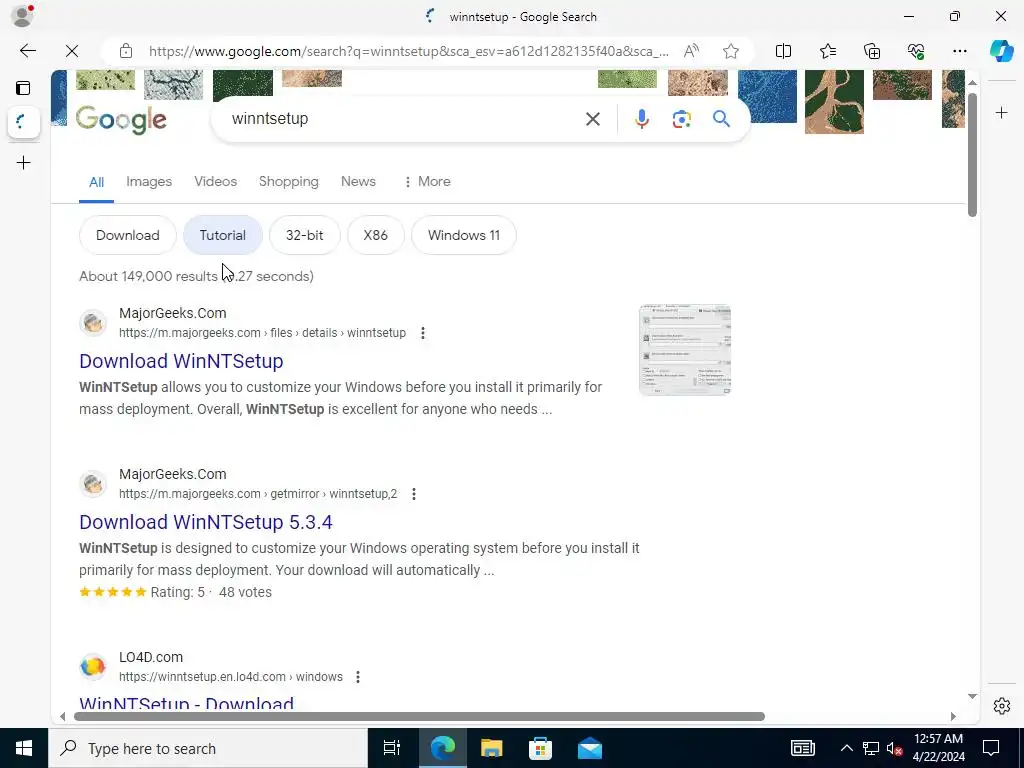Viewport: 1024px width, 768px height.
Task: Open tab actions menu icon
Action: pyautogui.click(x=24, y=88)
